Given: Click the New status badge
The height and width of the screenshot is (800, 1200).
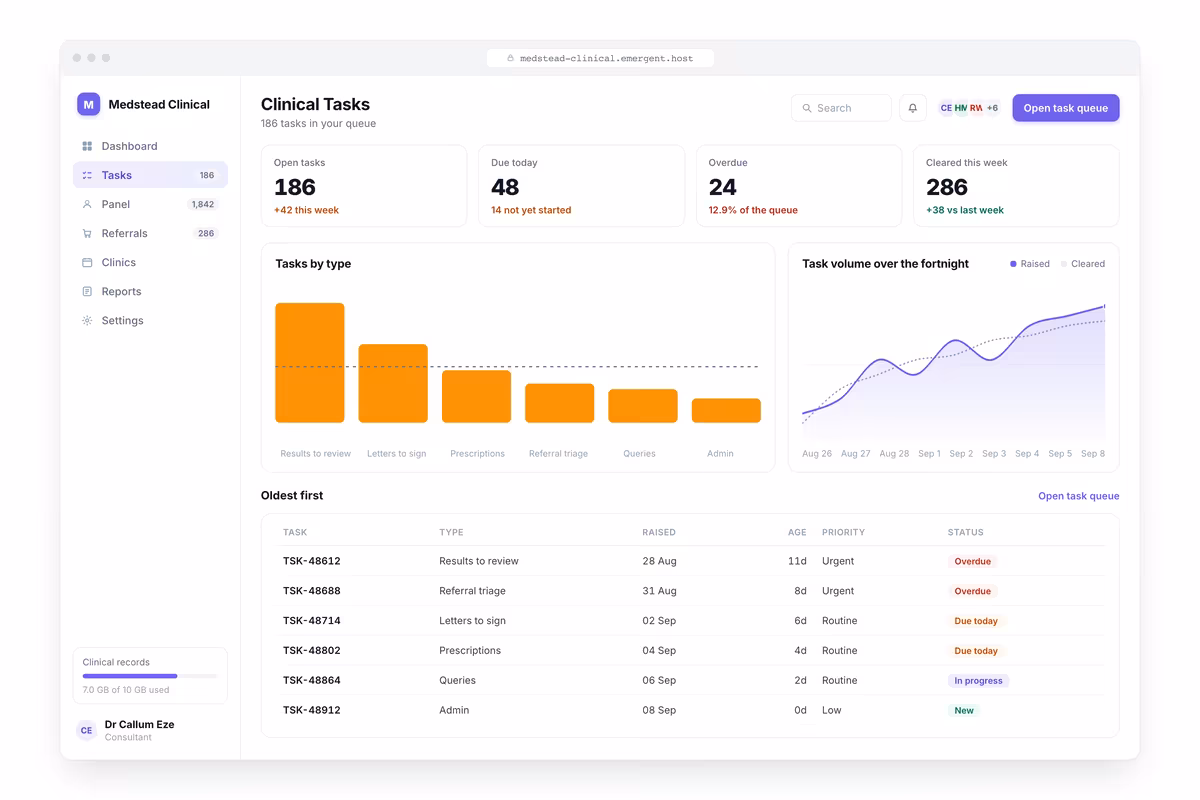Looking at the screenshot, I should coord(964,711).
